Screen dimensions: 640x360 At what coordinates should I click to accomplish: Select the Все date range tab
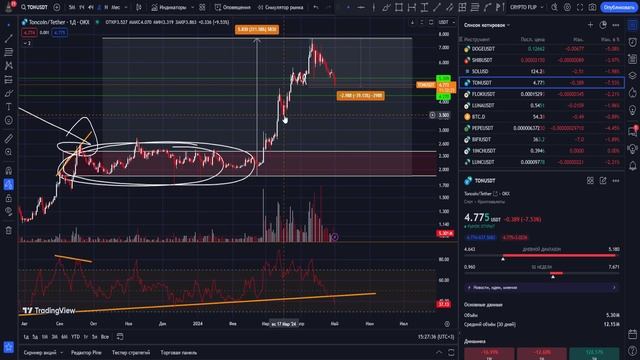(x=105, y=337)
